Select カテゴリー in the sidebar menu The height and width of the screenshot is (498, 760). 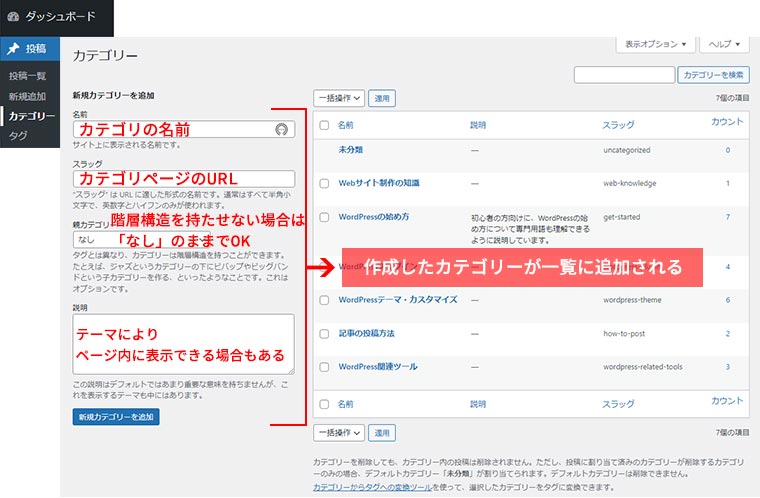(x=32, y=116)
